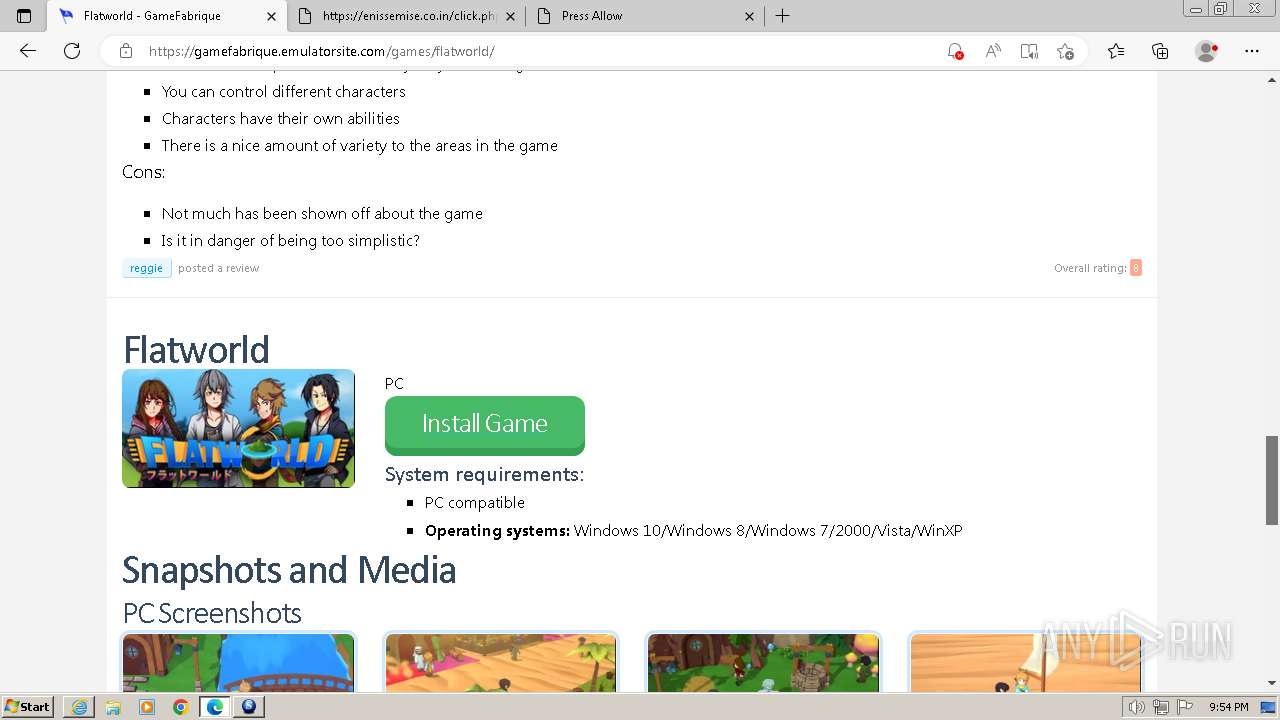Screen dimensions: 1280x720
Task: Open media player taskbar icon
Action: pyautogui.click(x=147, y=707)
